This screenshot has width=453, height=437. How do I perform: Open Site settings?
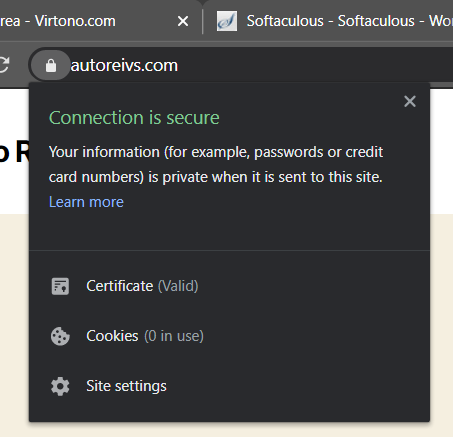click(x=229, y=386)
